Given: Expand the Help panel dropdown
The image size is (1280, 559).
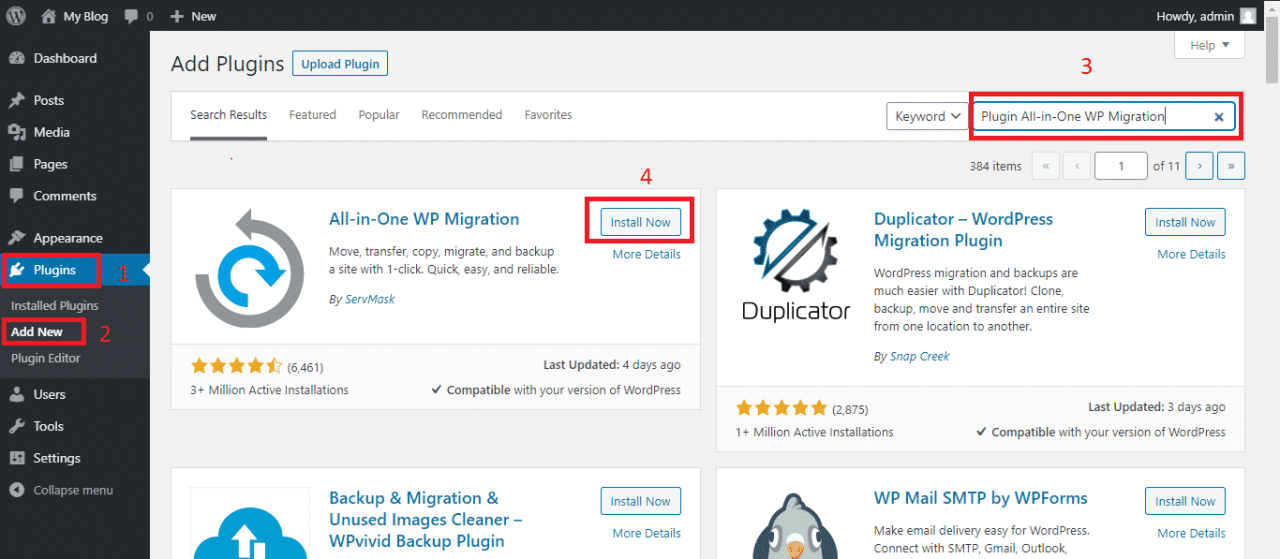Looking at the screenshot, I should tap(1209, 45).
